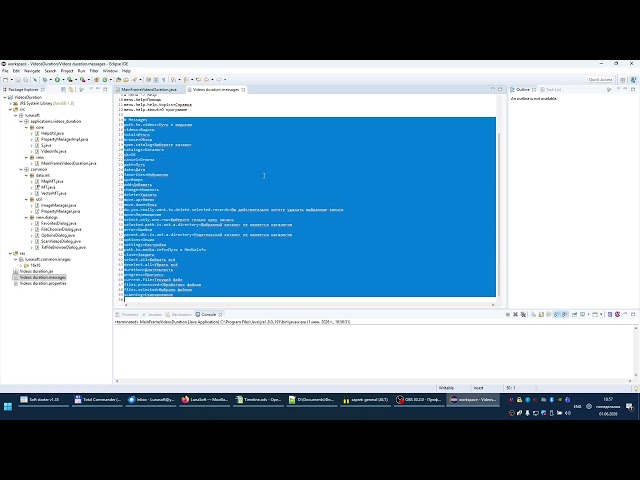Minimize the Package Explorer view
640x480 pixels.
pyautogui.click(x=98, y=89)
